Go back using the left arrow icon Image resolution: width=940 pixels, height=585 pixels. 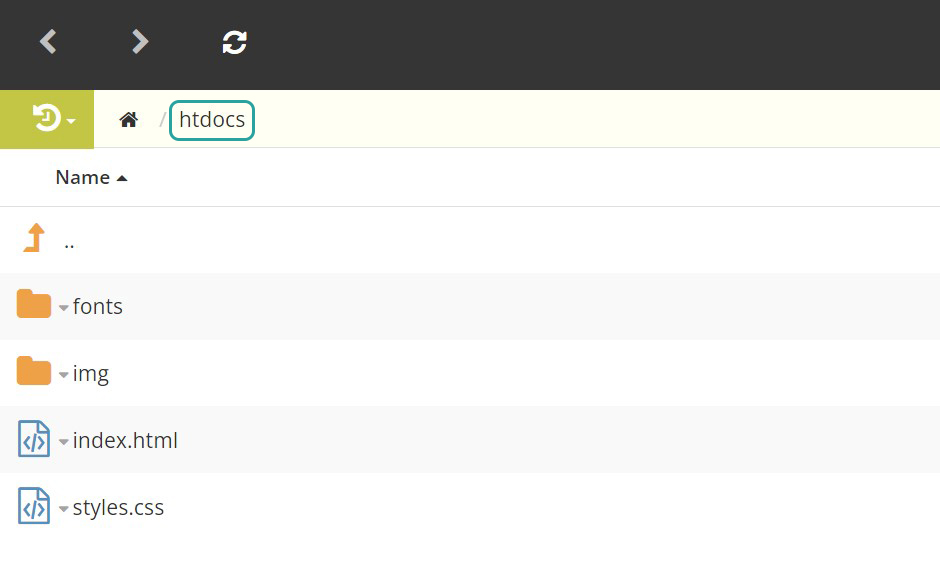coord(48,42)
